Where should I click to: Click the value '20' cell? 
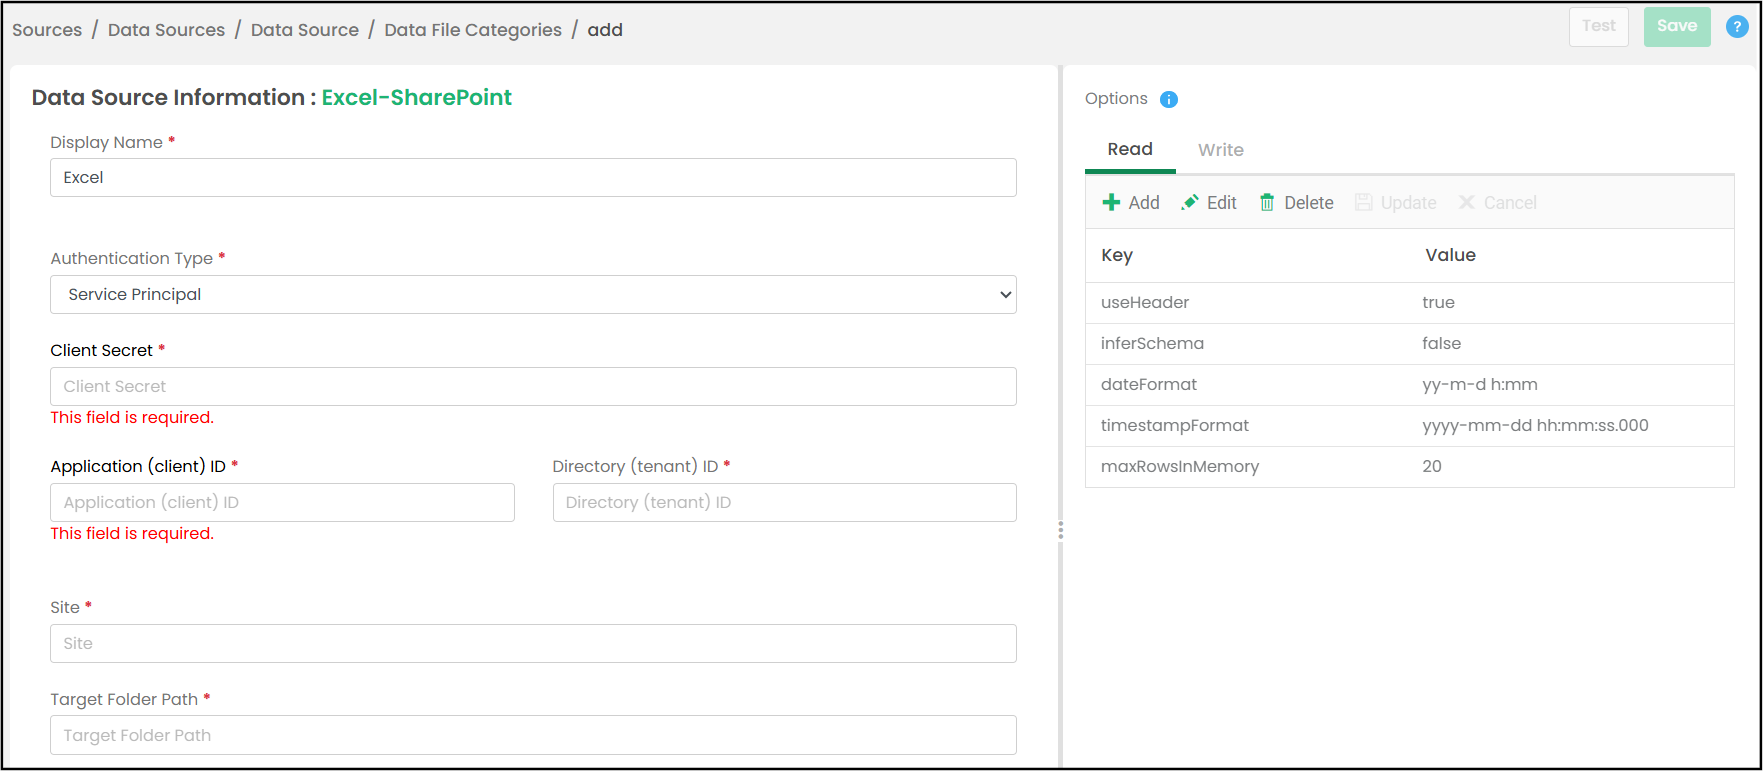pos(1432,467)
